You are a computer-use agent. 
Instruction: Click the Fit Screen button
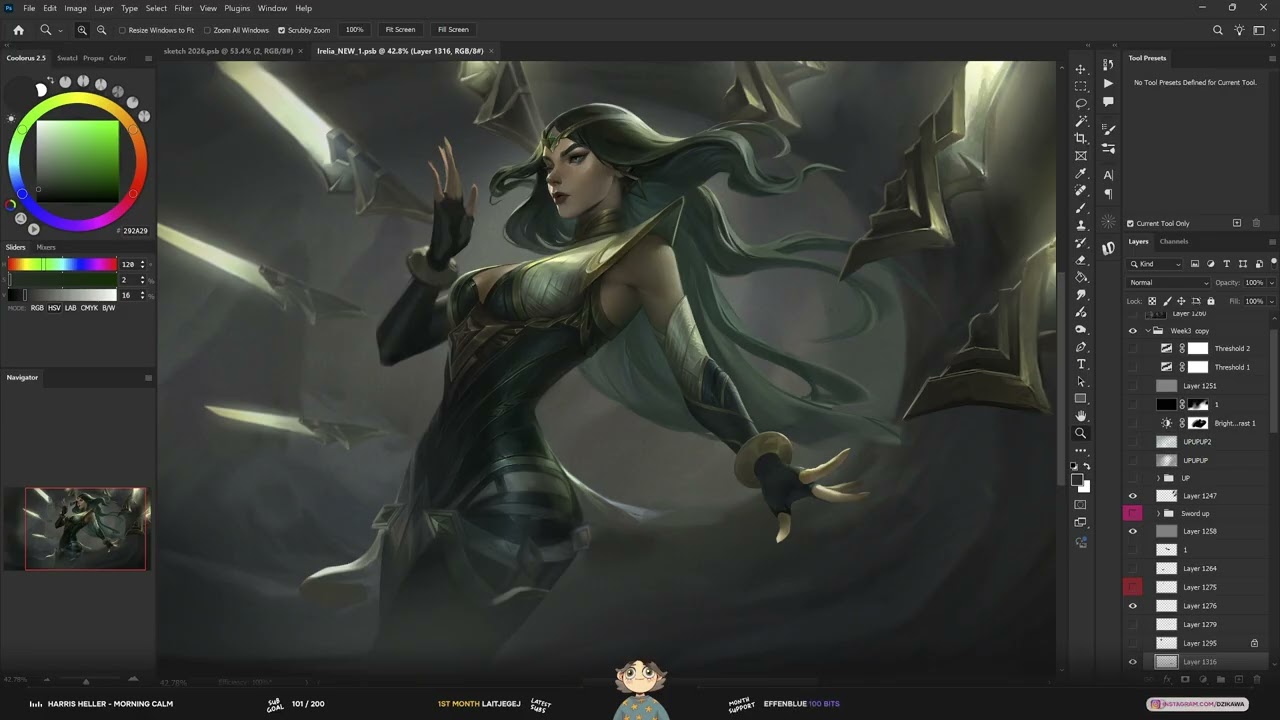click(x=400, y=30)
